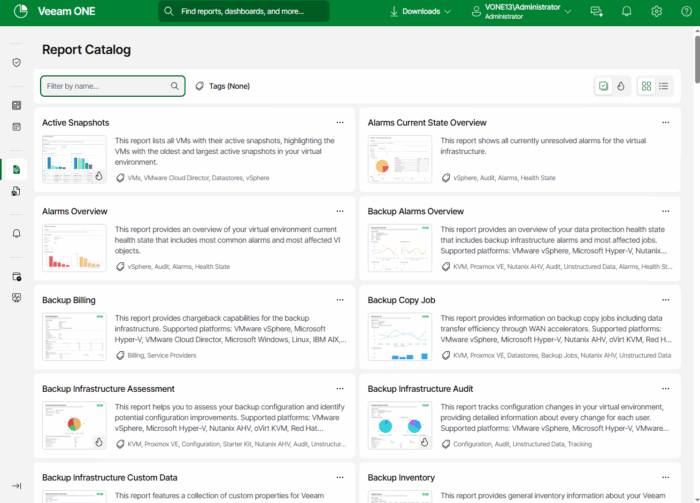The image size is (700, 503).
Task: Click the "Billing, Service Providers" tags text
Action: pos(162,356)
